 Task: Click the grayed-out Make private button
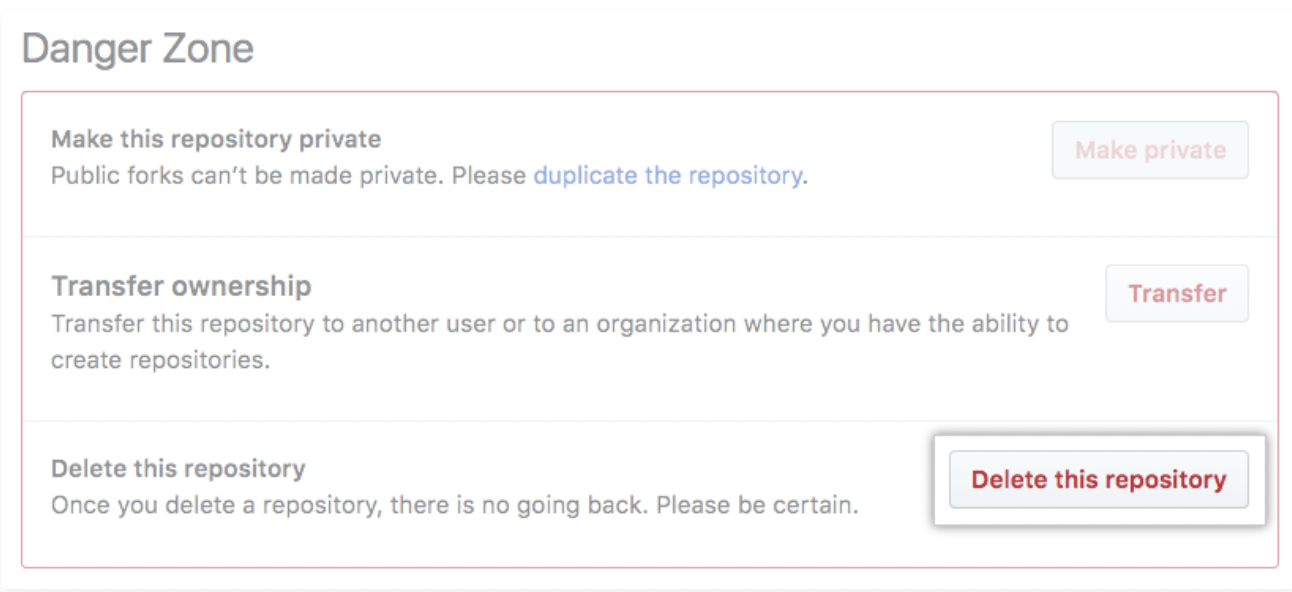1150,150
